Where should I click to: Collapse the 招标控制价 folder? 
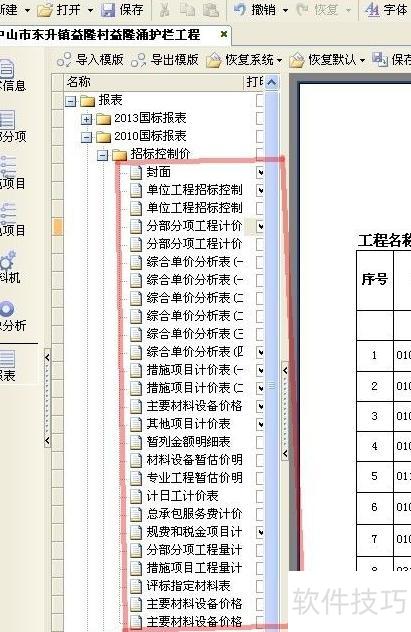pos(103,155)
